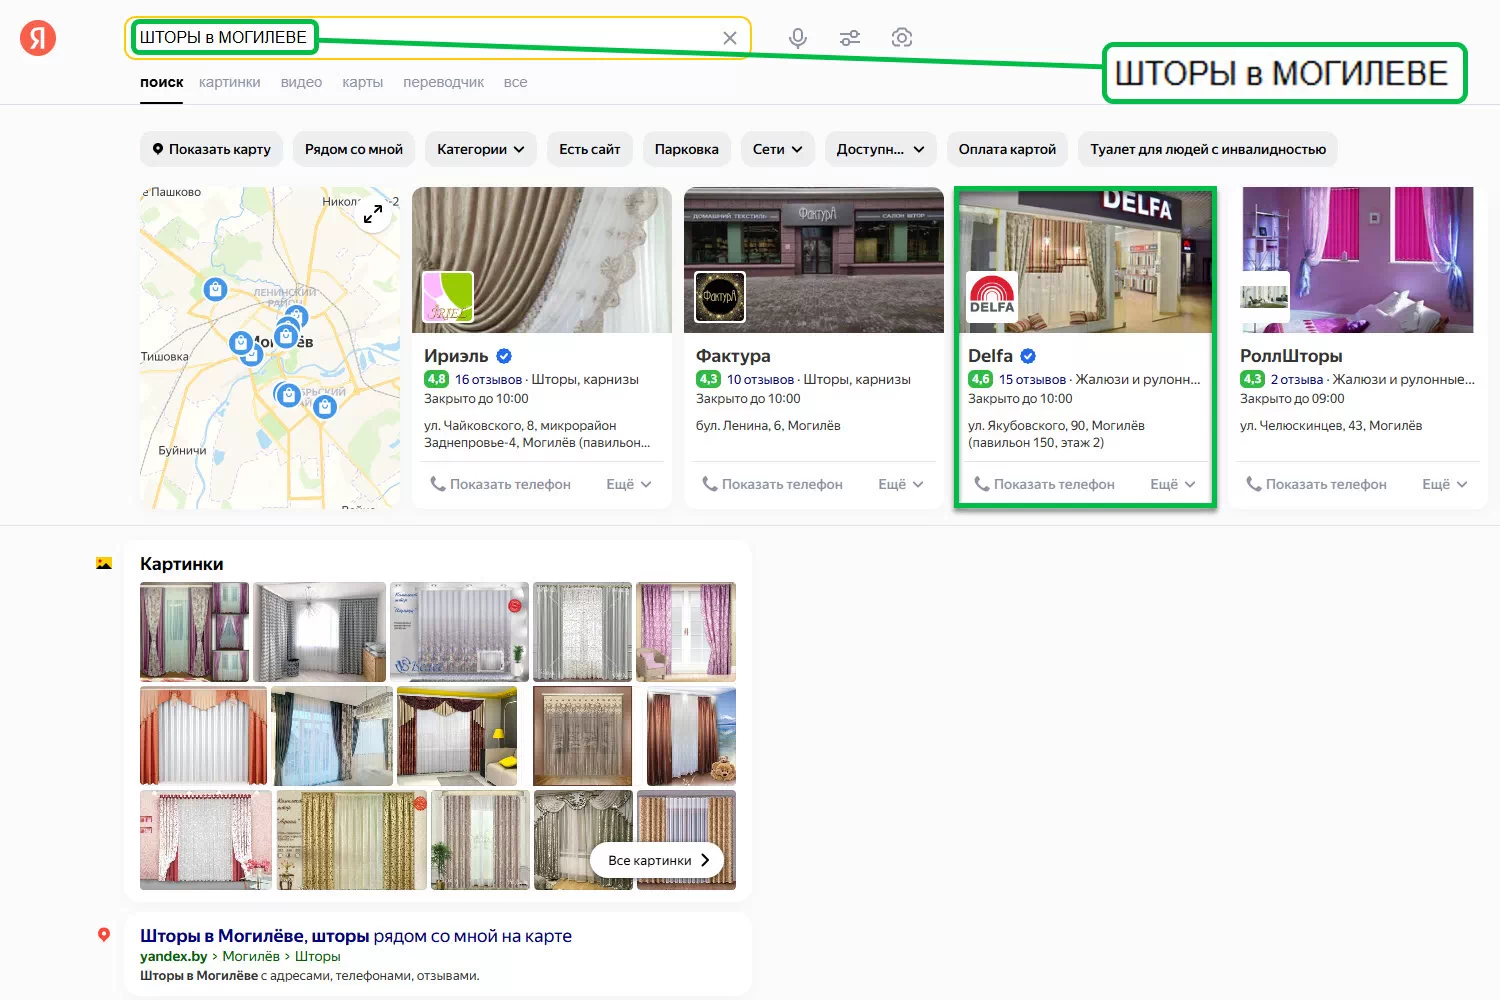
Task: Expand the 'Сети' filter dropdown
Action: (777, 149)
